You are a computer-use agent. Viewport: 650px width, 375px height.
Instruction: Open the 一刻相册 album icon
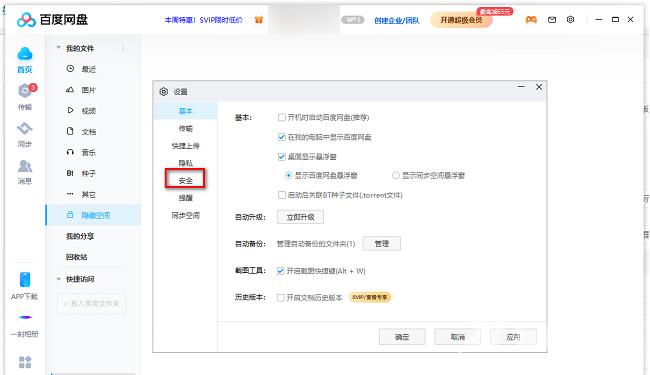tap(25, 317)
